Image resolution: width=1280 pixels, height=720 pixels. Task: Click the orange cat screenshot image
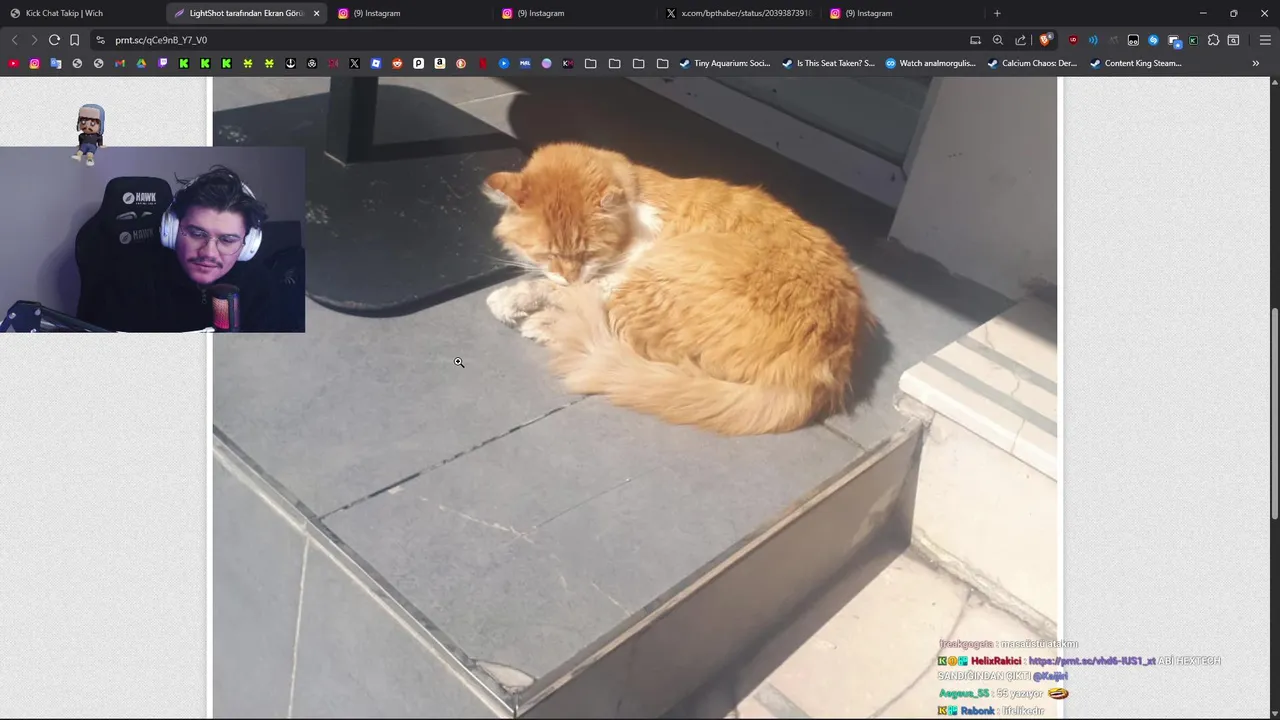(635, 398)
